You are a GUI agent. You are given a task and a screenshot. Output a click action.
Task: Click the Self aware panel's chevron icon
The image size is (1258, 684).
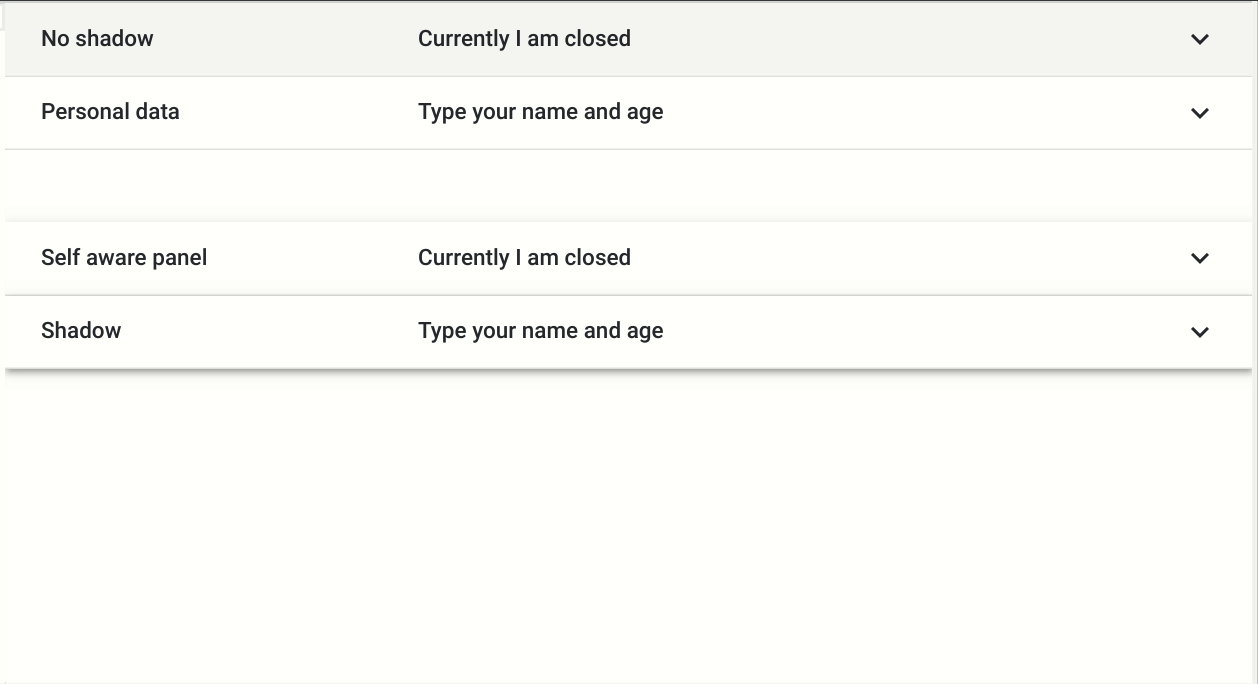pos(1200,258)
